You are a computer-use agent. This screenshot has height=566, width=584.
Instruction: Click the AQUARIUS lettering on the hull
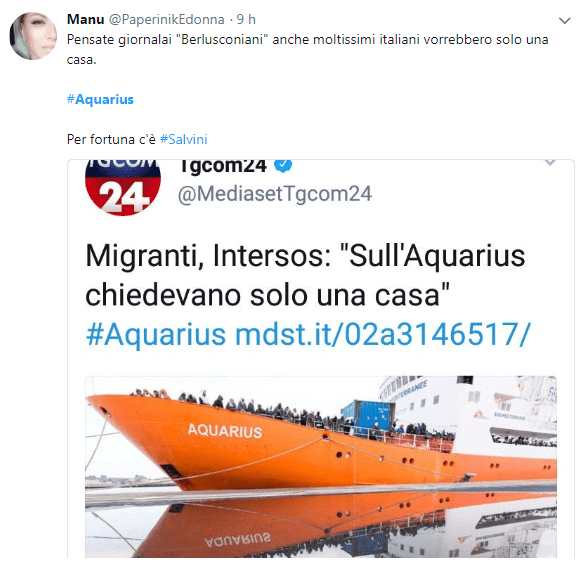tap(225, 431)
